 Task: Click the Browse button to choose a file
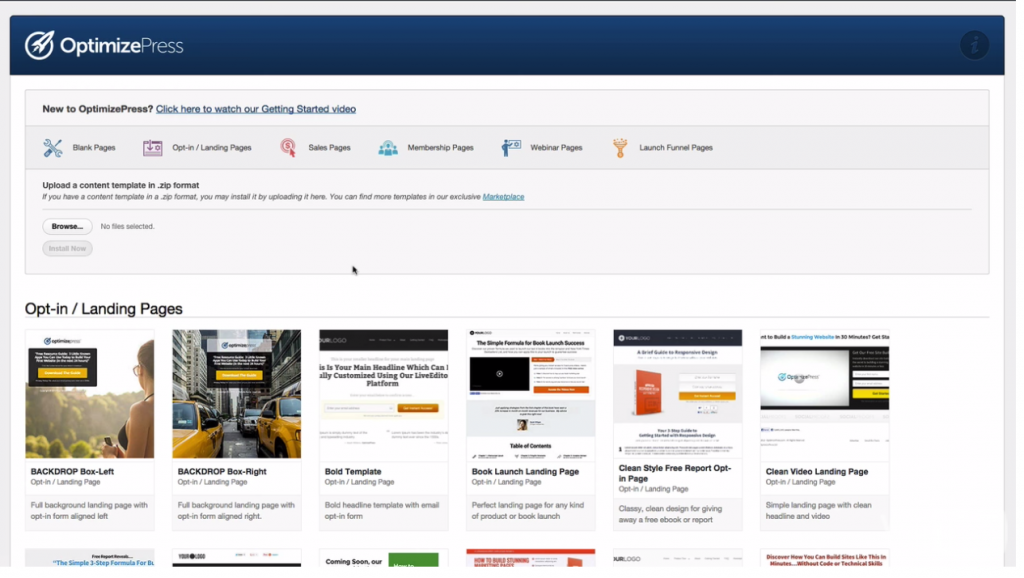pyautogui.click(x=66, y=226)
